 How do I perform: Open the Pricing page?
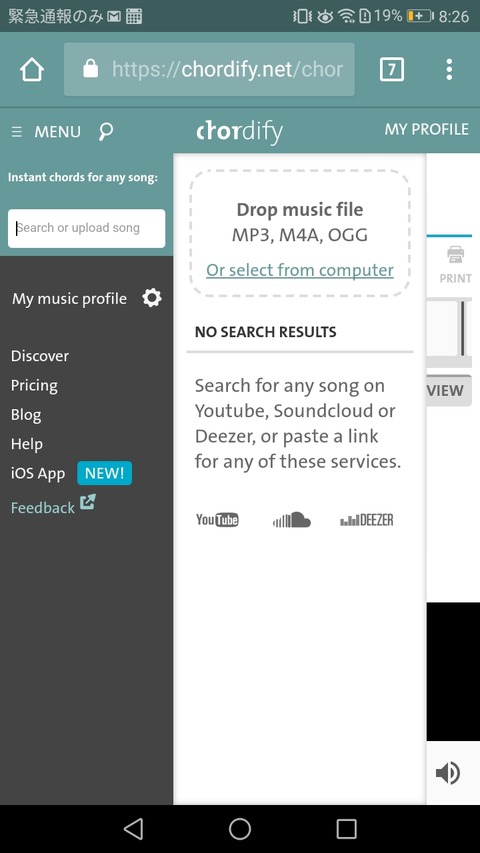pyautogui.click(x=34, y=386)
